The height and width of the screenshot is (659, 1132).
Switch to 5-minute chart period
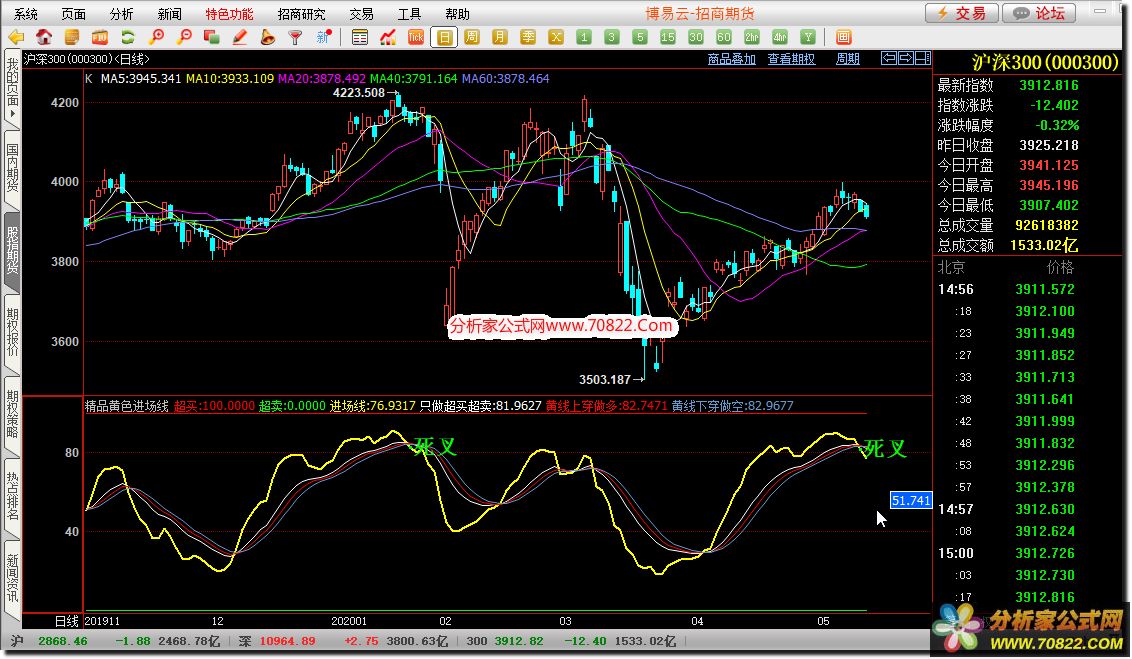click(x=640, y=37)
